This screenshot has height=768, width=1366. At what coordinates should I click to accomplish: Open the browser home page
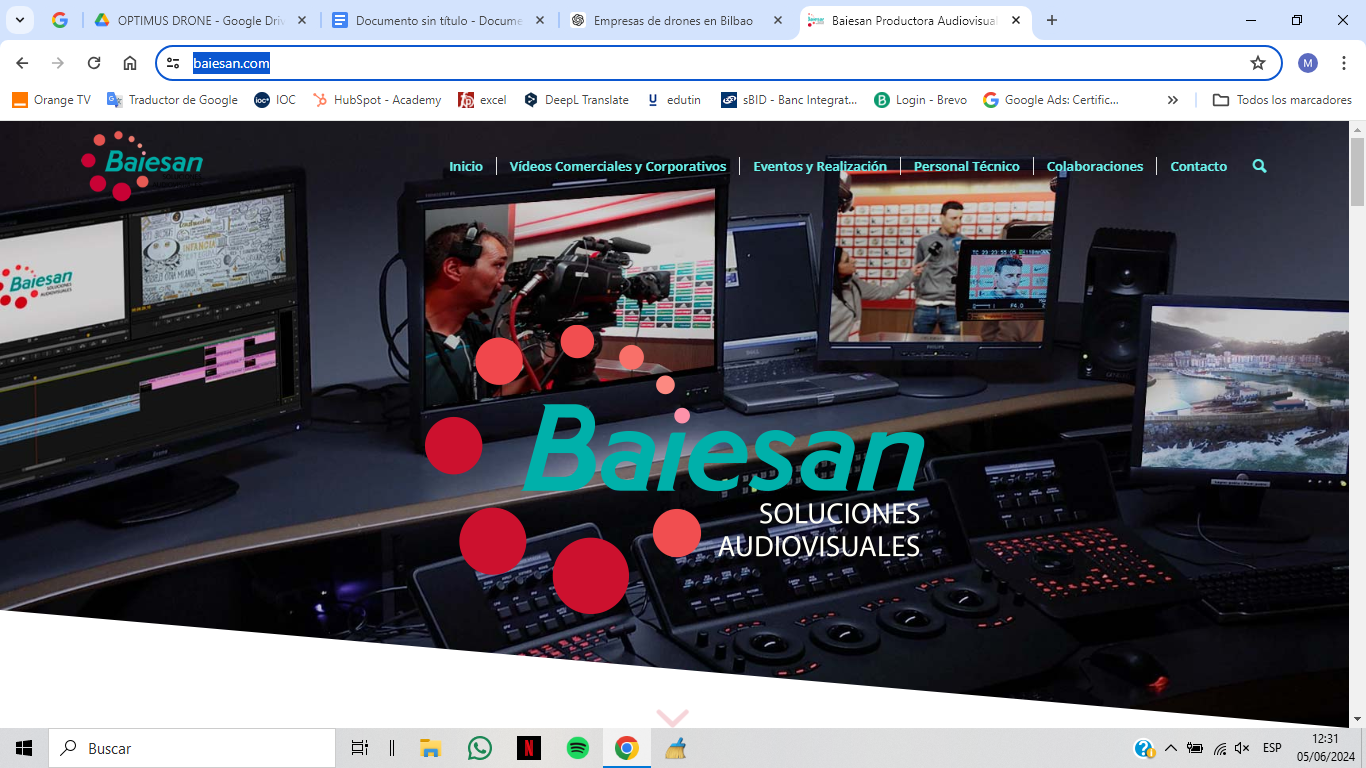pos(130,63)
